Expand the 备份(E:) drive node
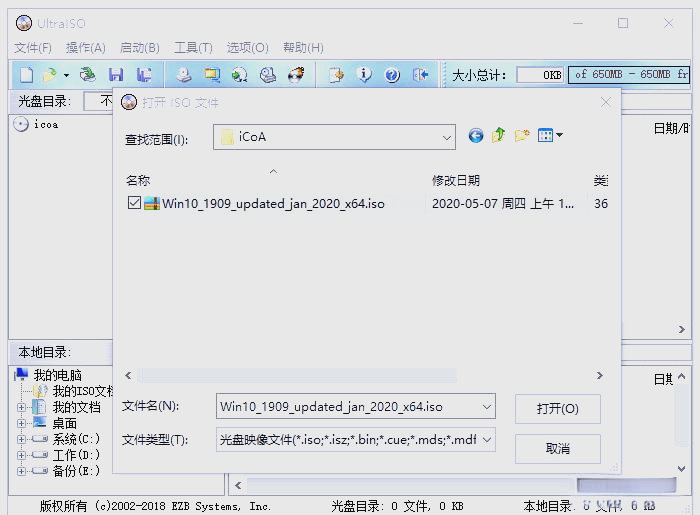 pos(21,471)
